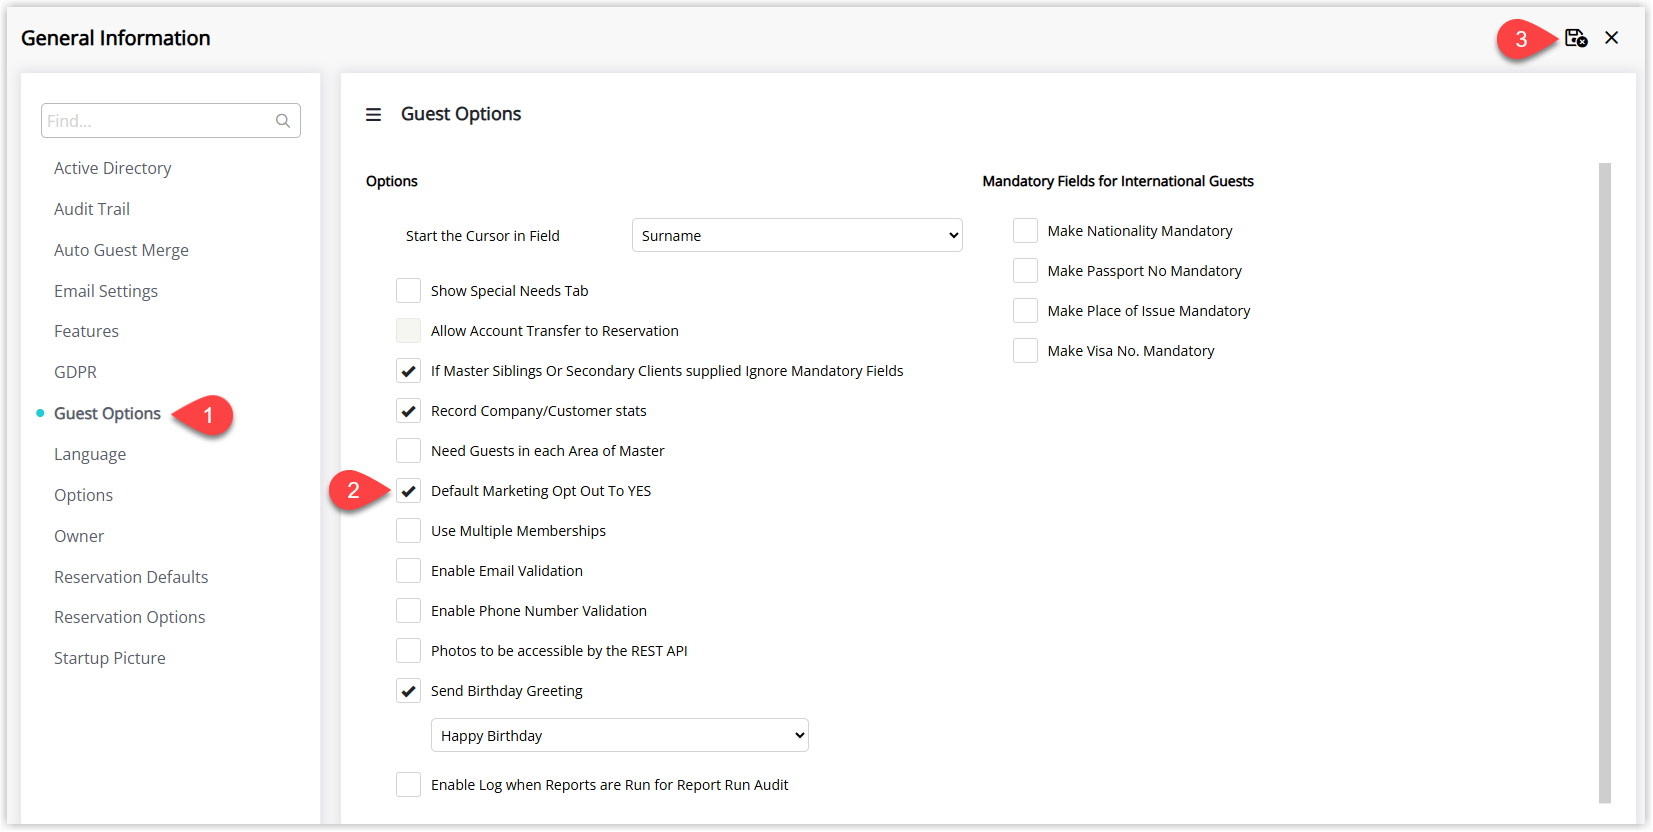Check Enable Phone Number Validation
The height and width of the screenshot is (832, 1653).
tap(408, 611)
